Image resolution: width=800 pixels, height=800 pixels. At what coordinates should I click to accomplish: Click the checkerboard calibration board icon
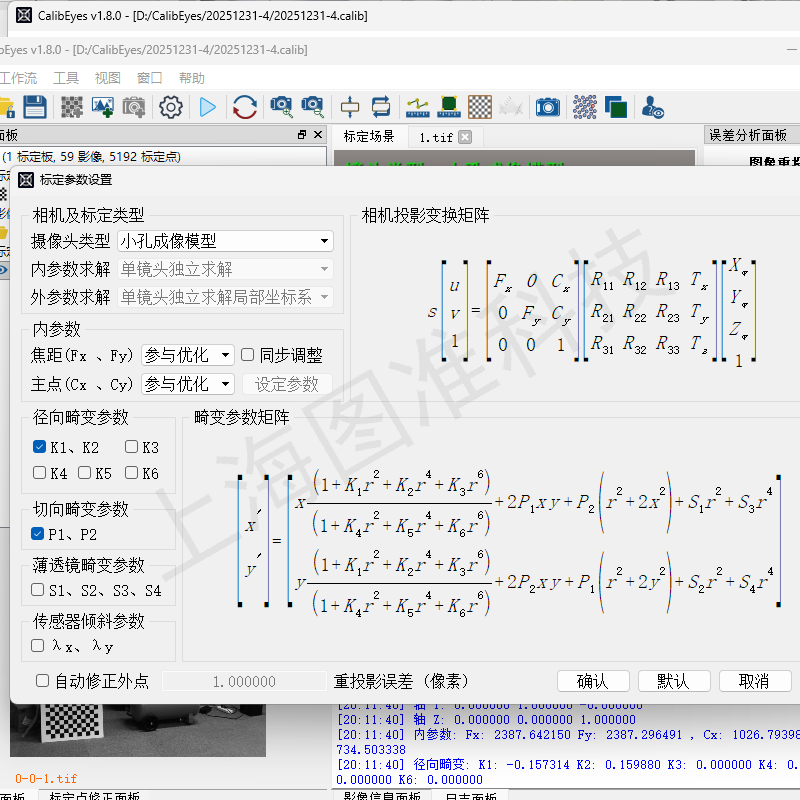tap(480, 106)
